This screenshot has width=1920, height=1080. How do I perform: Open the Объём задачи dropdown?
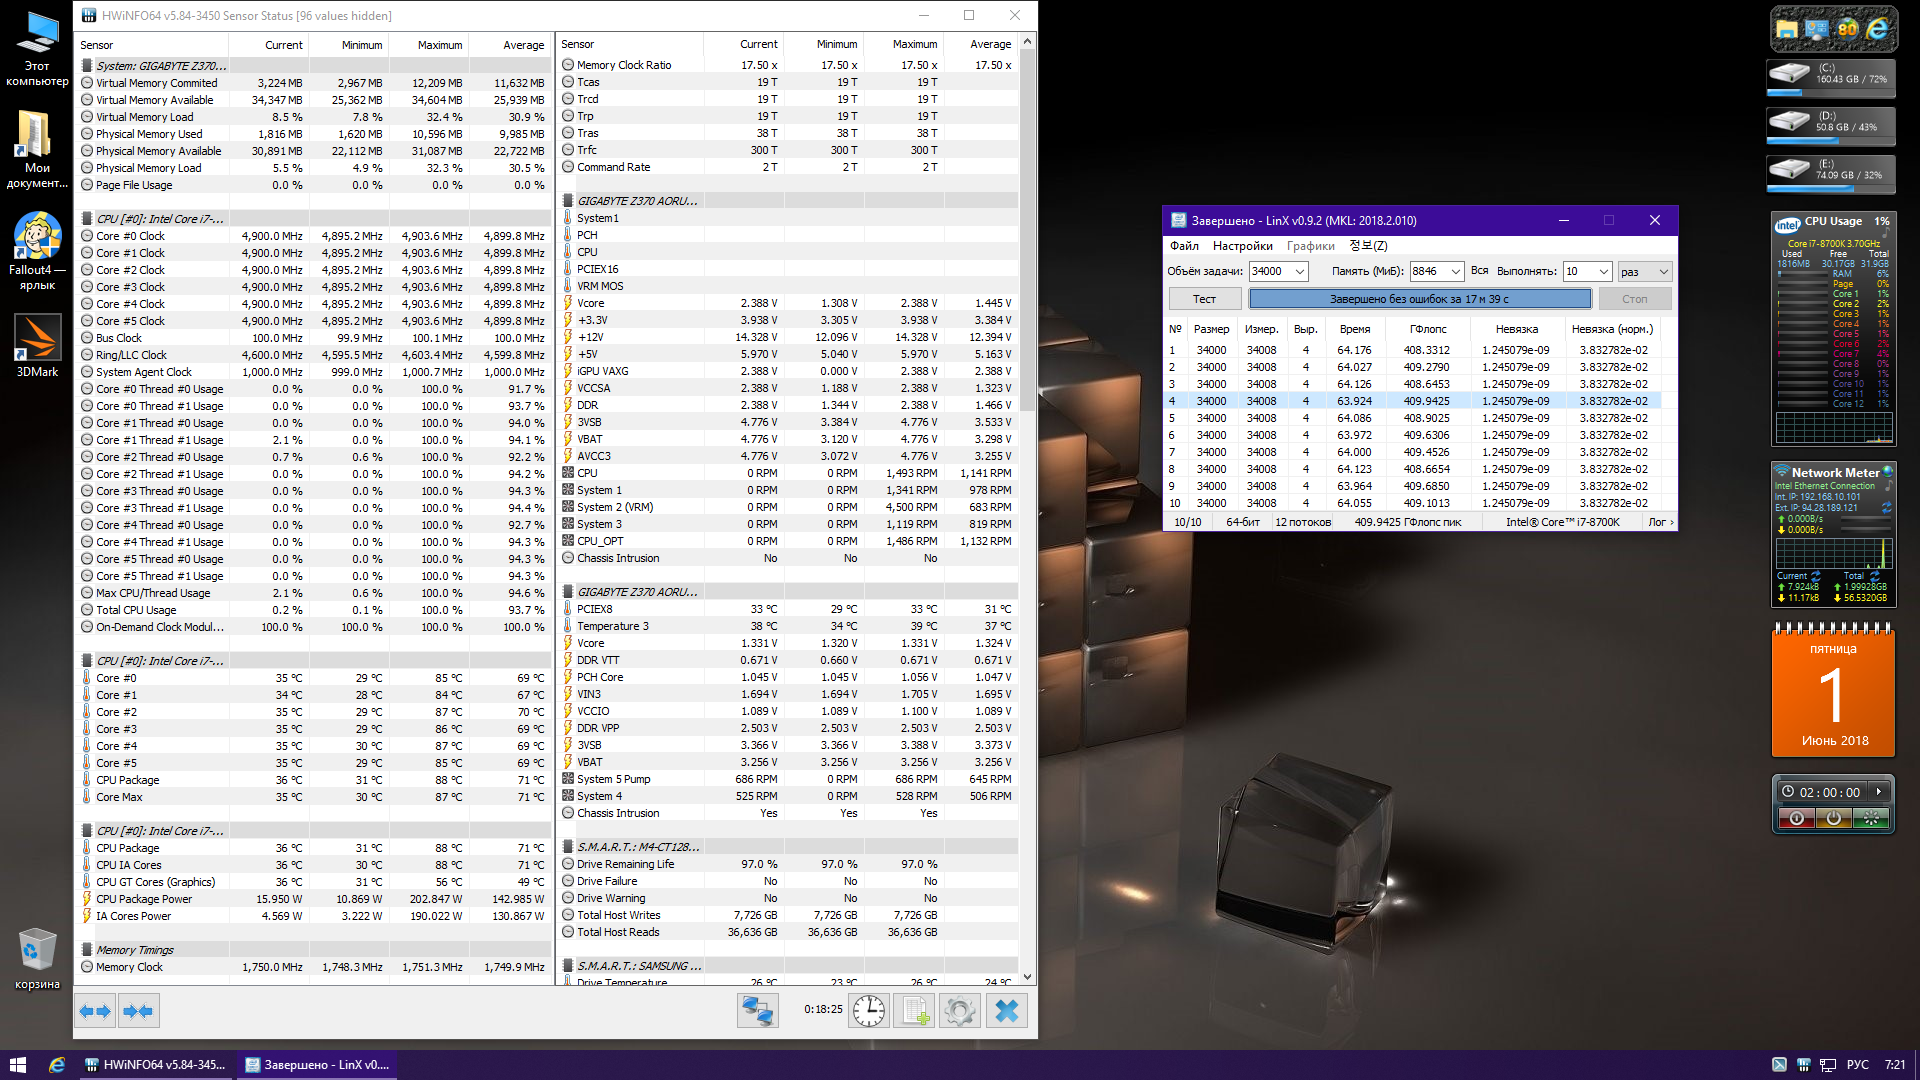coord(1299,272)
